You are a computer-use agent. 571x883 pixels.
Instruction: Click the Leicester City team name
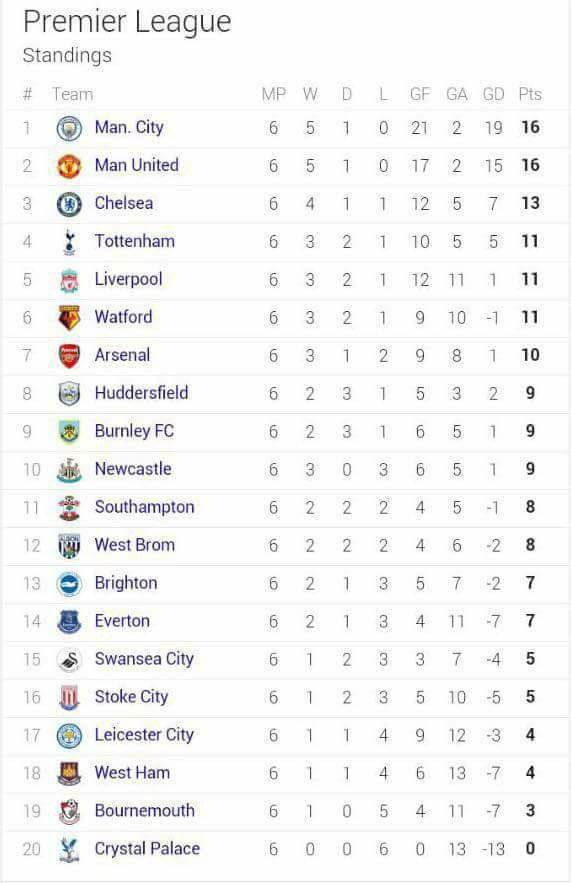(144, 734)
